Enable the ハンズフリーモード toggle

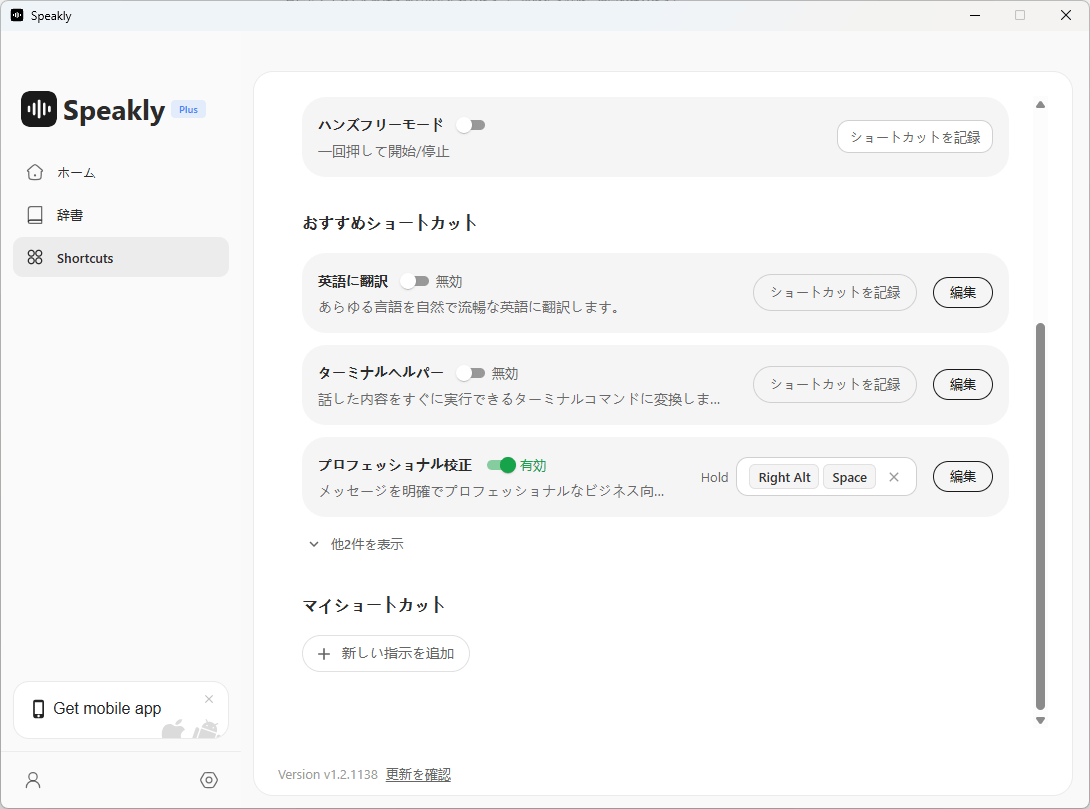point(470,125)
